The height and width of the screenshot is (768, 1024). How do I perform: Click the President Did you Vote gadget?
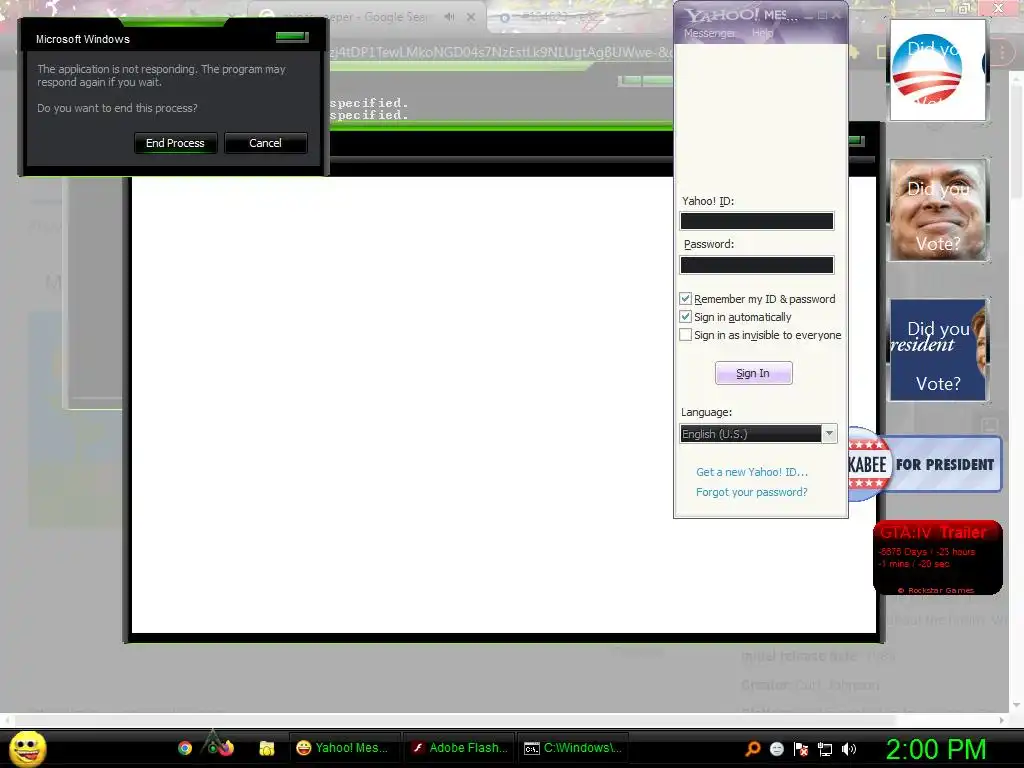pos(938,350)
